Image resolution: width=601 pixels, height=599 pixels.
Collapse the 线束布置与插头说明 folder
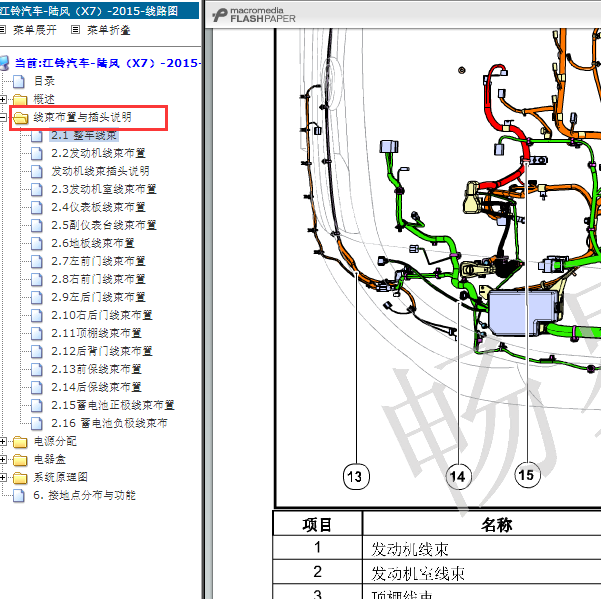point(3,117)
